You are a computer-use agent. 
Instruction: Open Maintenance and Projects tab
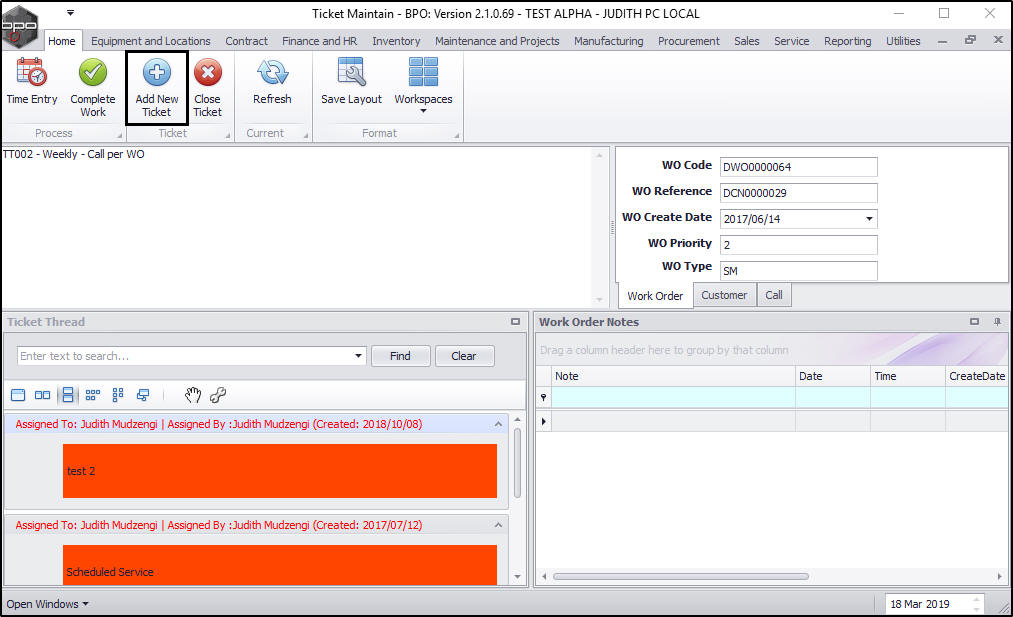click(x=497, y=41)
